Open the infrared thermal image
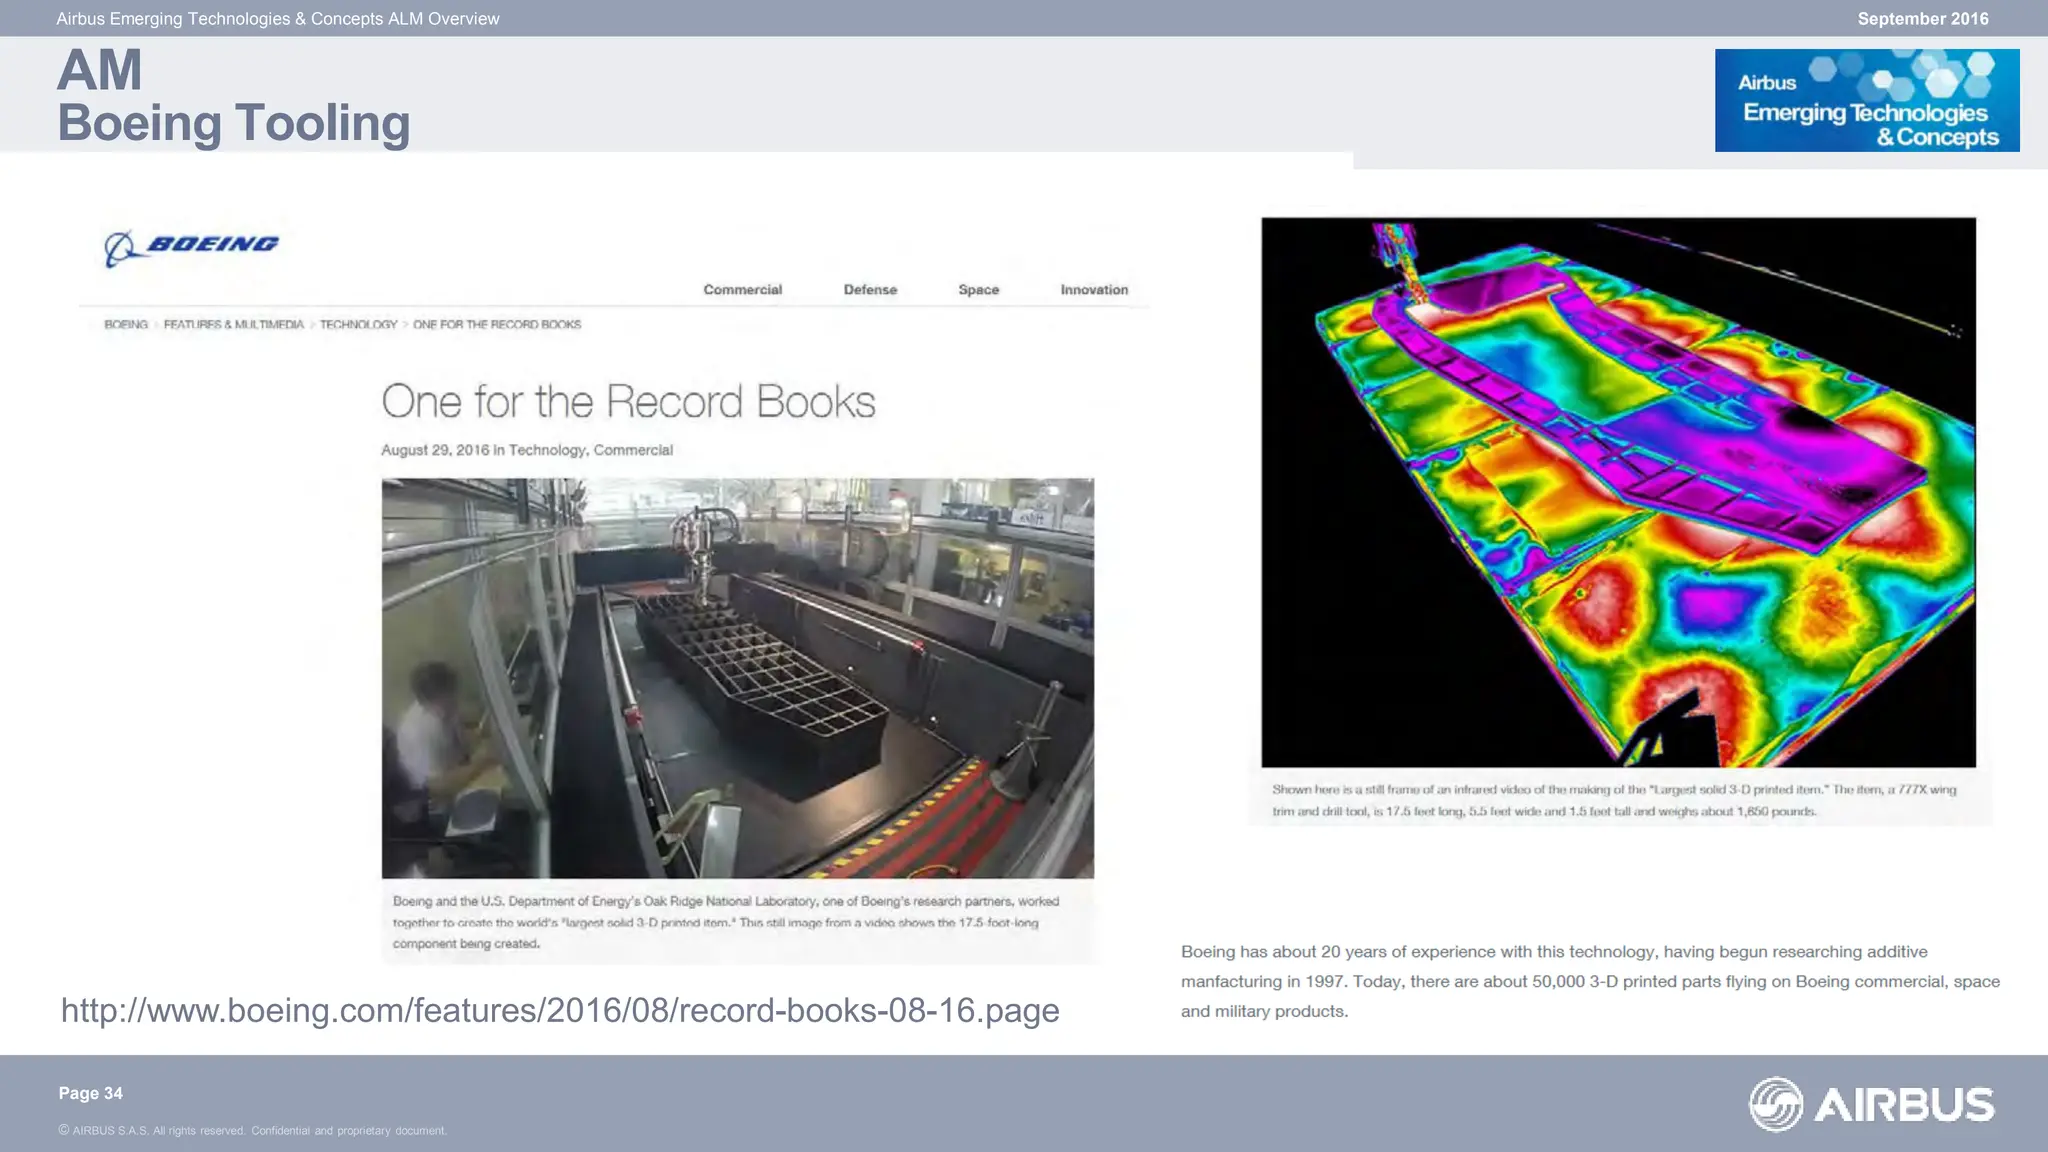 1618,492
